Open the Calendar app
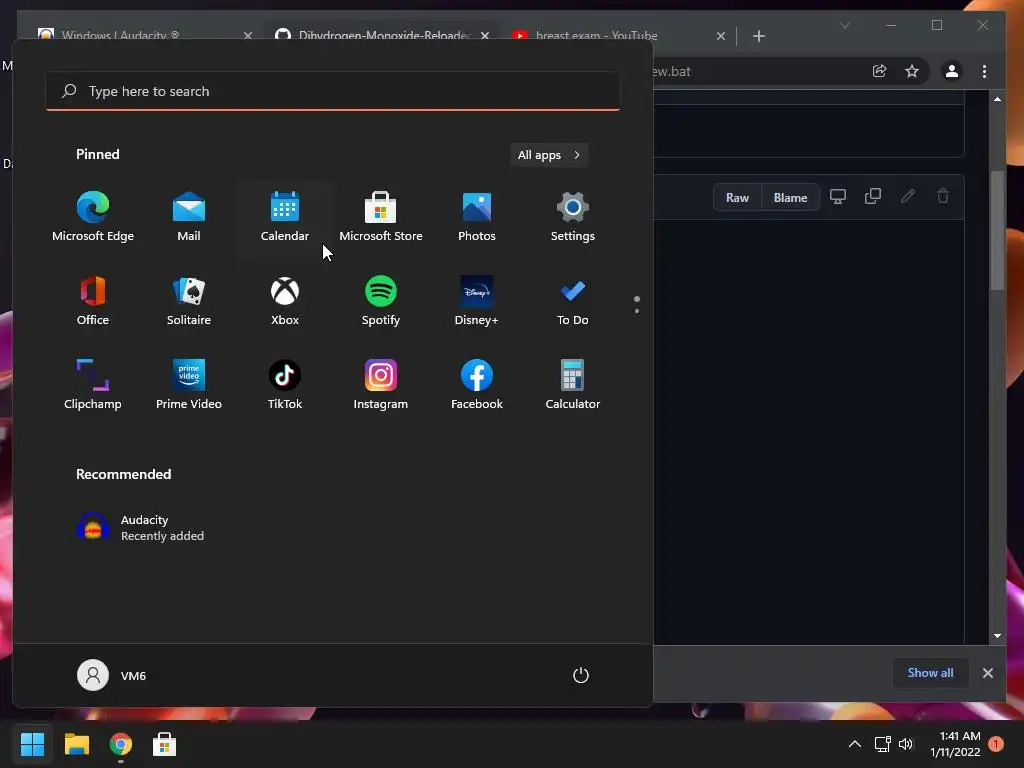 click(x=285, y=217)
